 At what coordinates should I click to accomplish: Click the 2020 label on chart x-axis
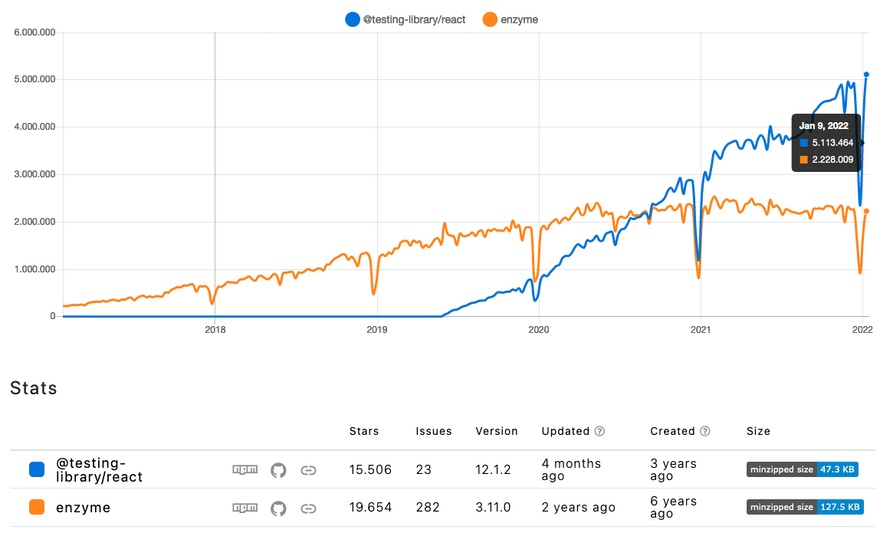click(538, 329)
